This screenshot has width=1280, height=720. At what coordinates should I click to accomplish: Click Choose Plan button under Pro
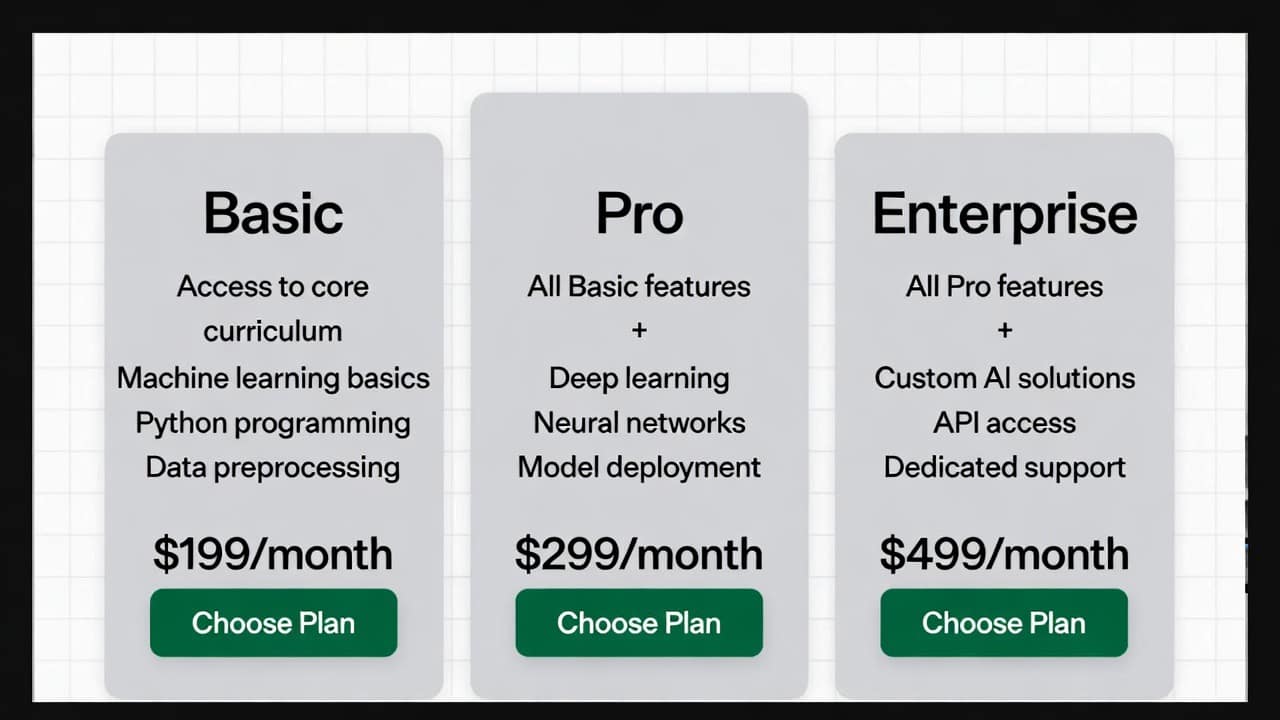(639, 623)
